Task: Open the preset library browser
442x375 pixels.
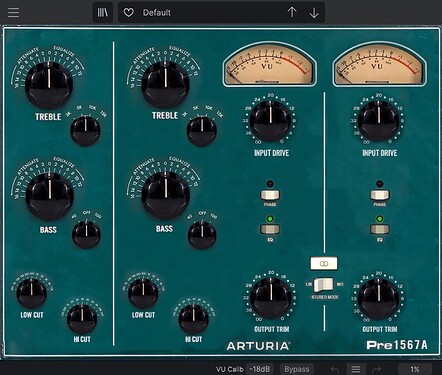Action: click(x=102, y=13)
